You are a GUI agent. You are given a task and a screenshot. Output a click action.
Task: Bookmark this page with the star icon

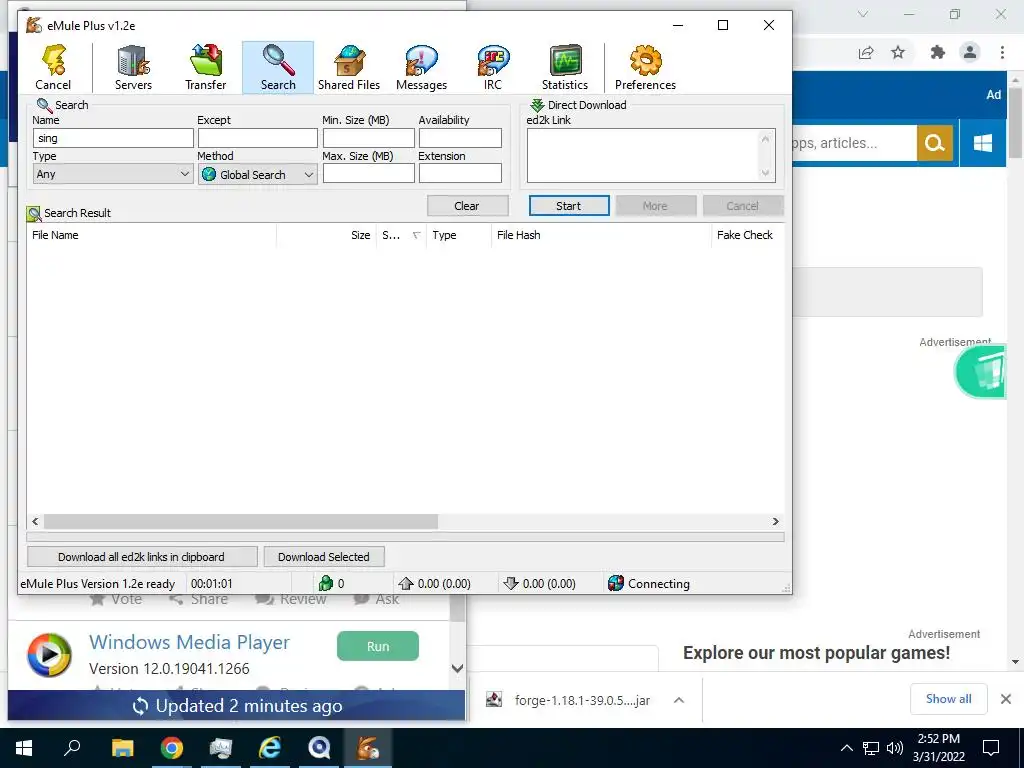tap(898, 52)
